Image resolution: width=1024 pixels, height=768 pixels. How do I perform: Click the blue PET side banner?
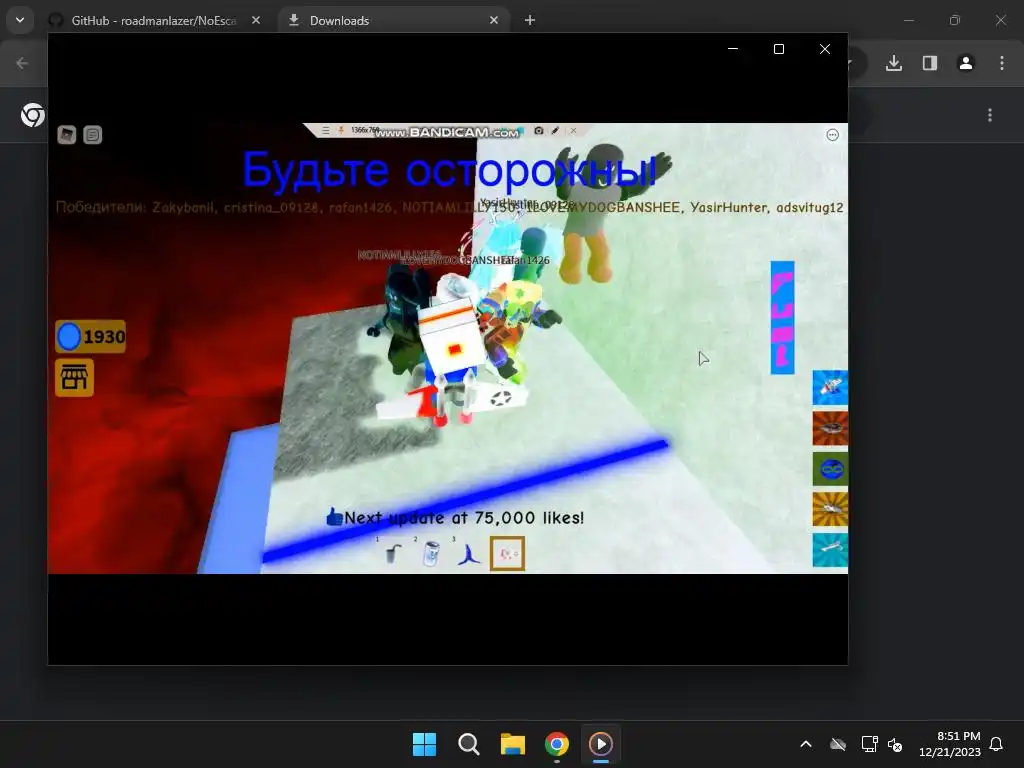782,318
